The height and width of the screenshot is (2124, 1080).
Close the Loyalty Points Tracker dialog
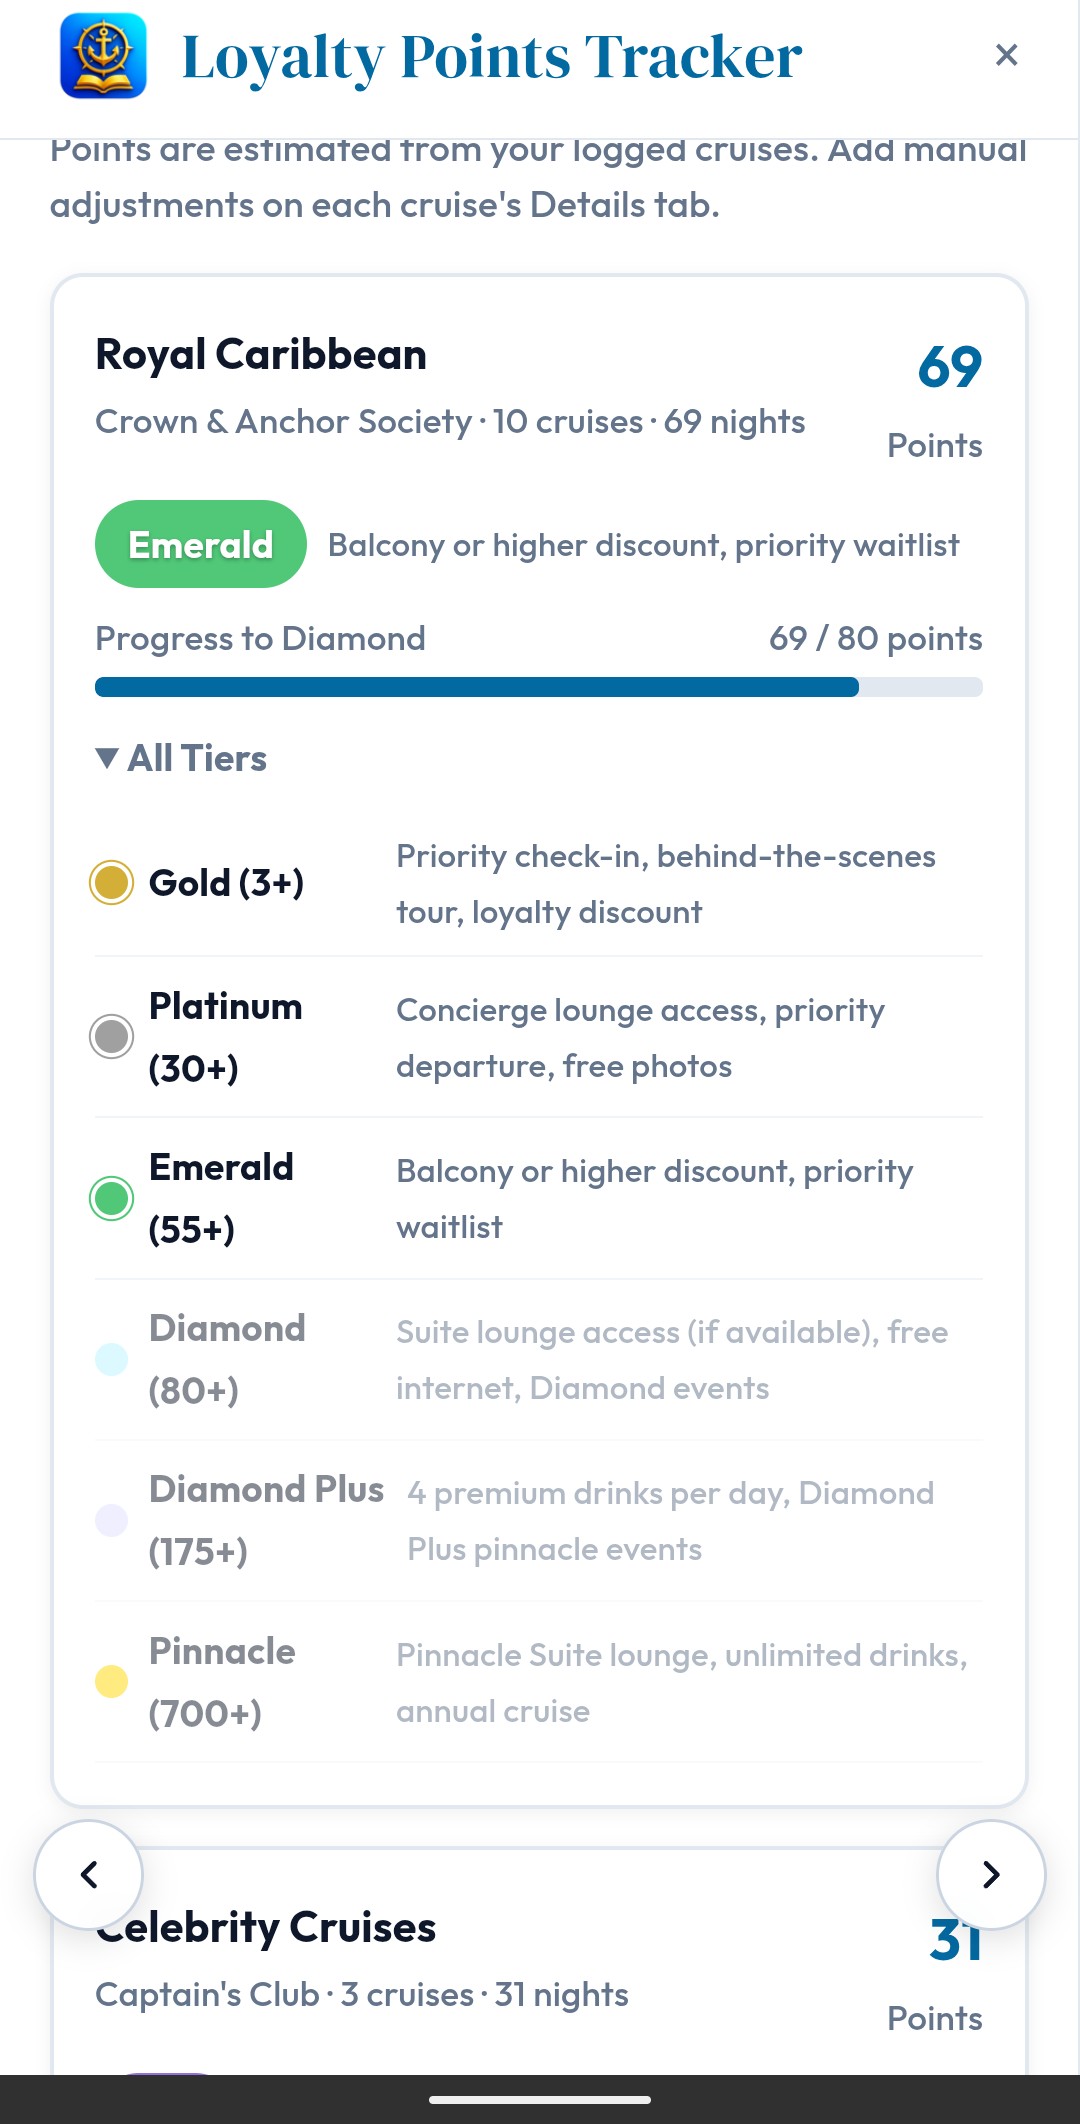tap(1006, 55)
